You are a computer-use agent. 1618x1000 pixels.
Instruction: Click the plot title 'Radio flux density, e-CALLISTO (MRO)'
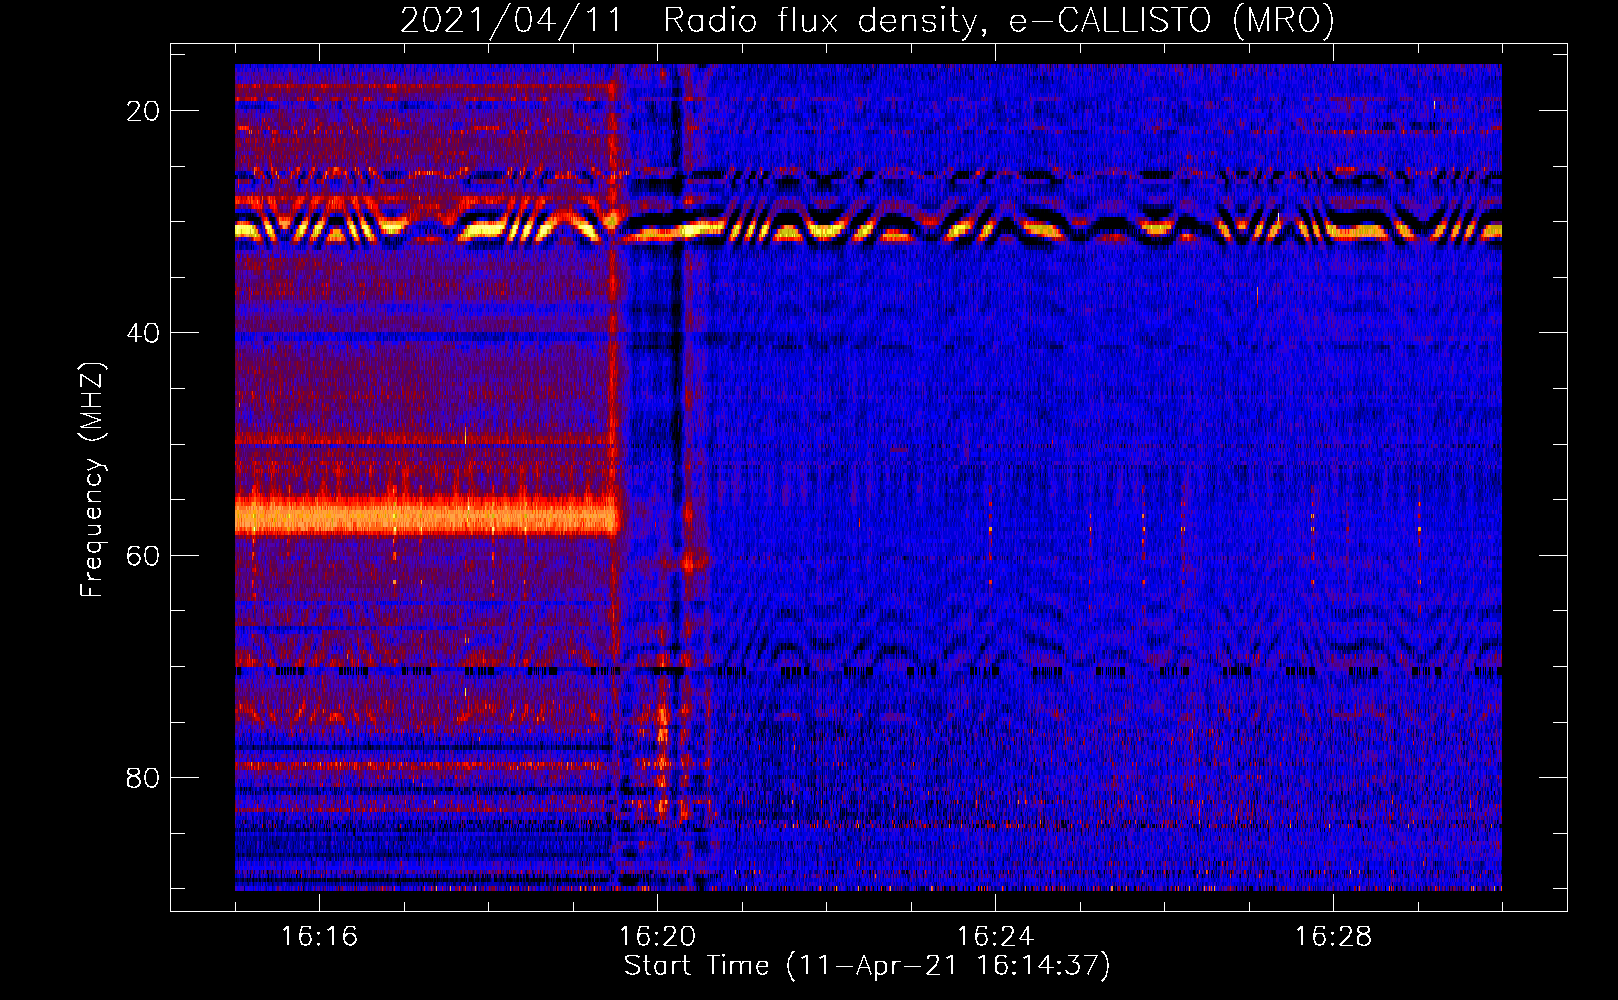[x=998, y=21]
